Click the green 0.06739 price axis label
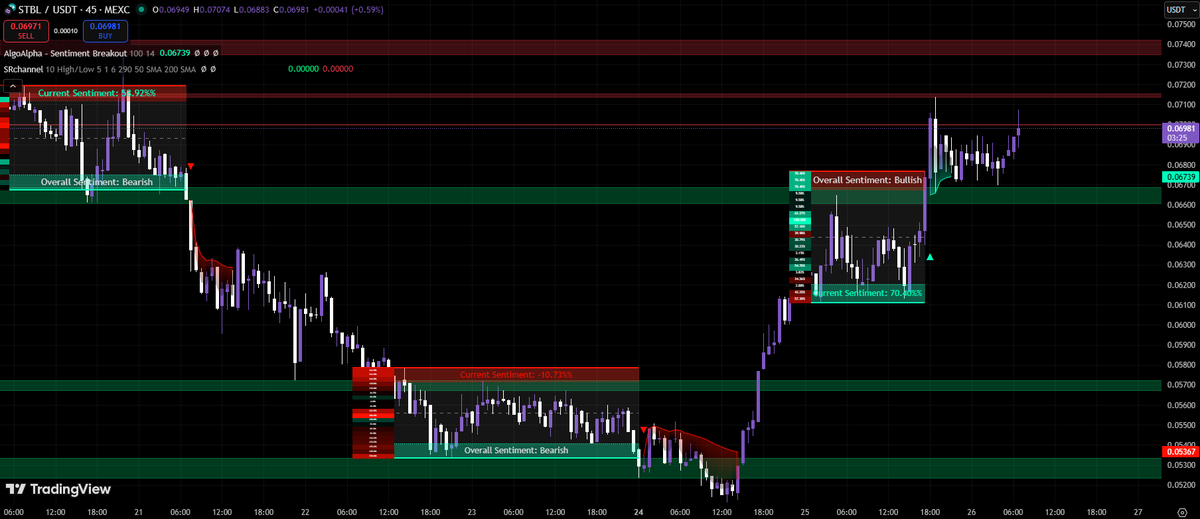The image size is (1200, 519). (1180, 176)
